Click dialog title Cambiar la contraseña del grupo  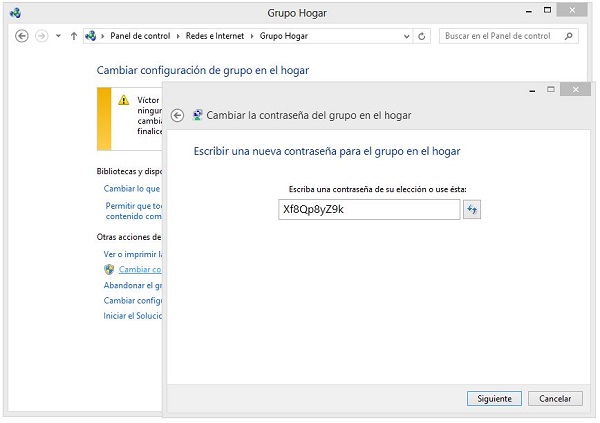(309, 115)
